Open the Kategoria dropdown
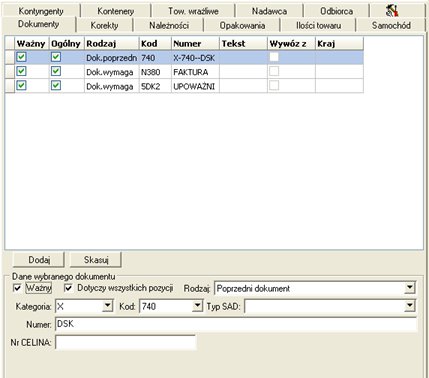Screen dimensions: 429x378 107,306
